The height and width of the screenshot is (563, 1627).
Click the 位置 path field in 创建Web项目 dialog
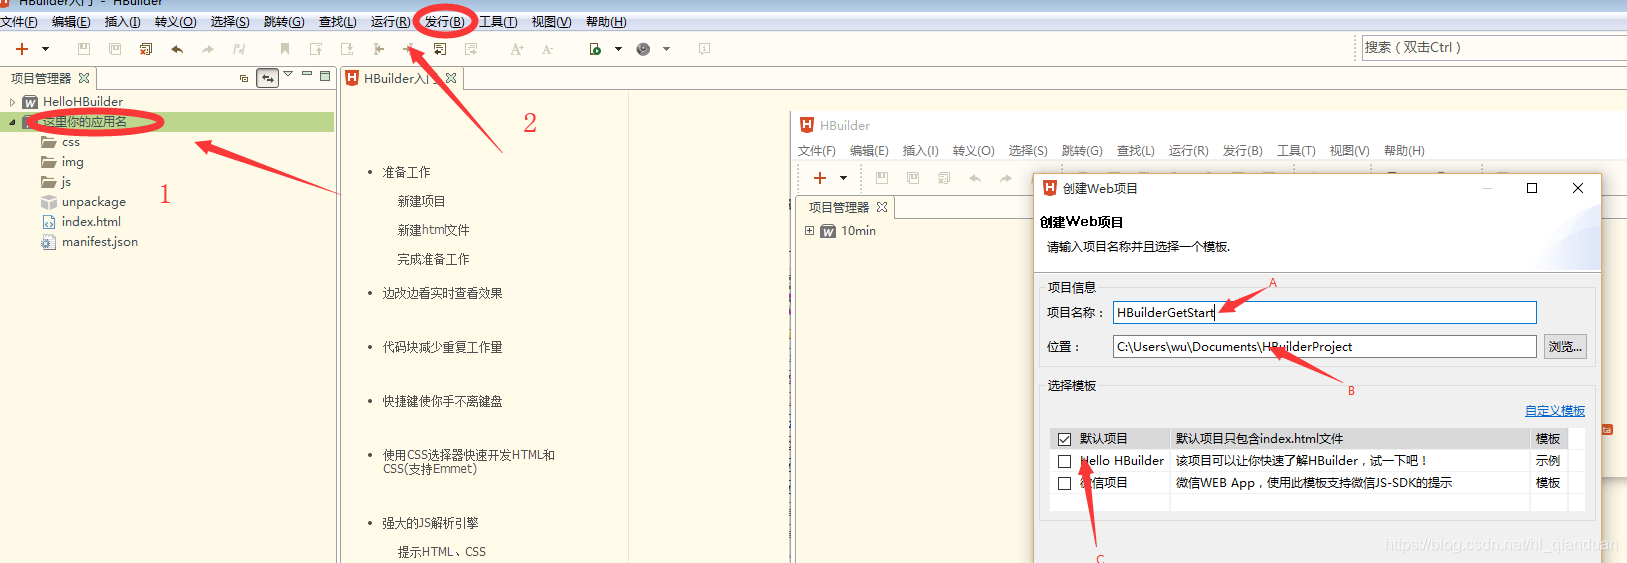pyautogui.click(x=1324, y=346)
